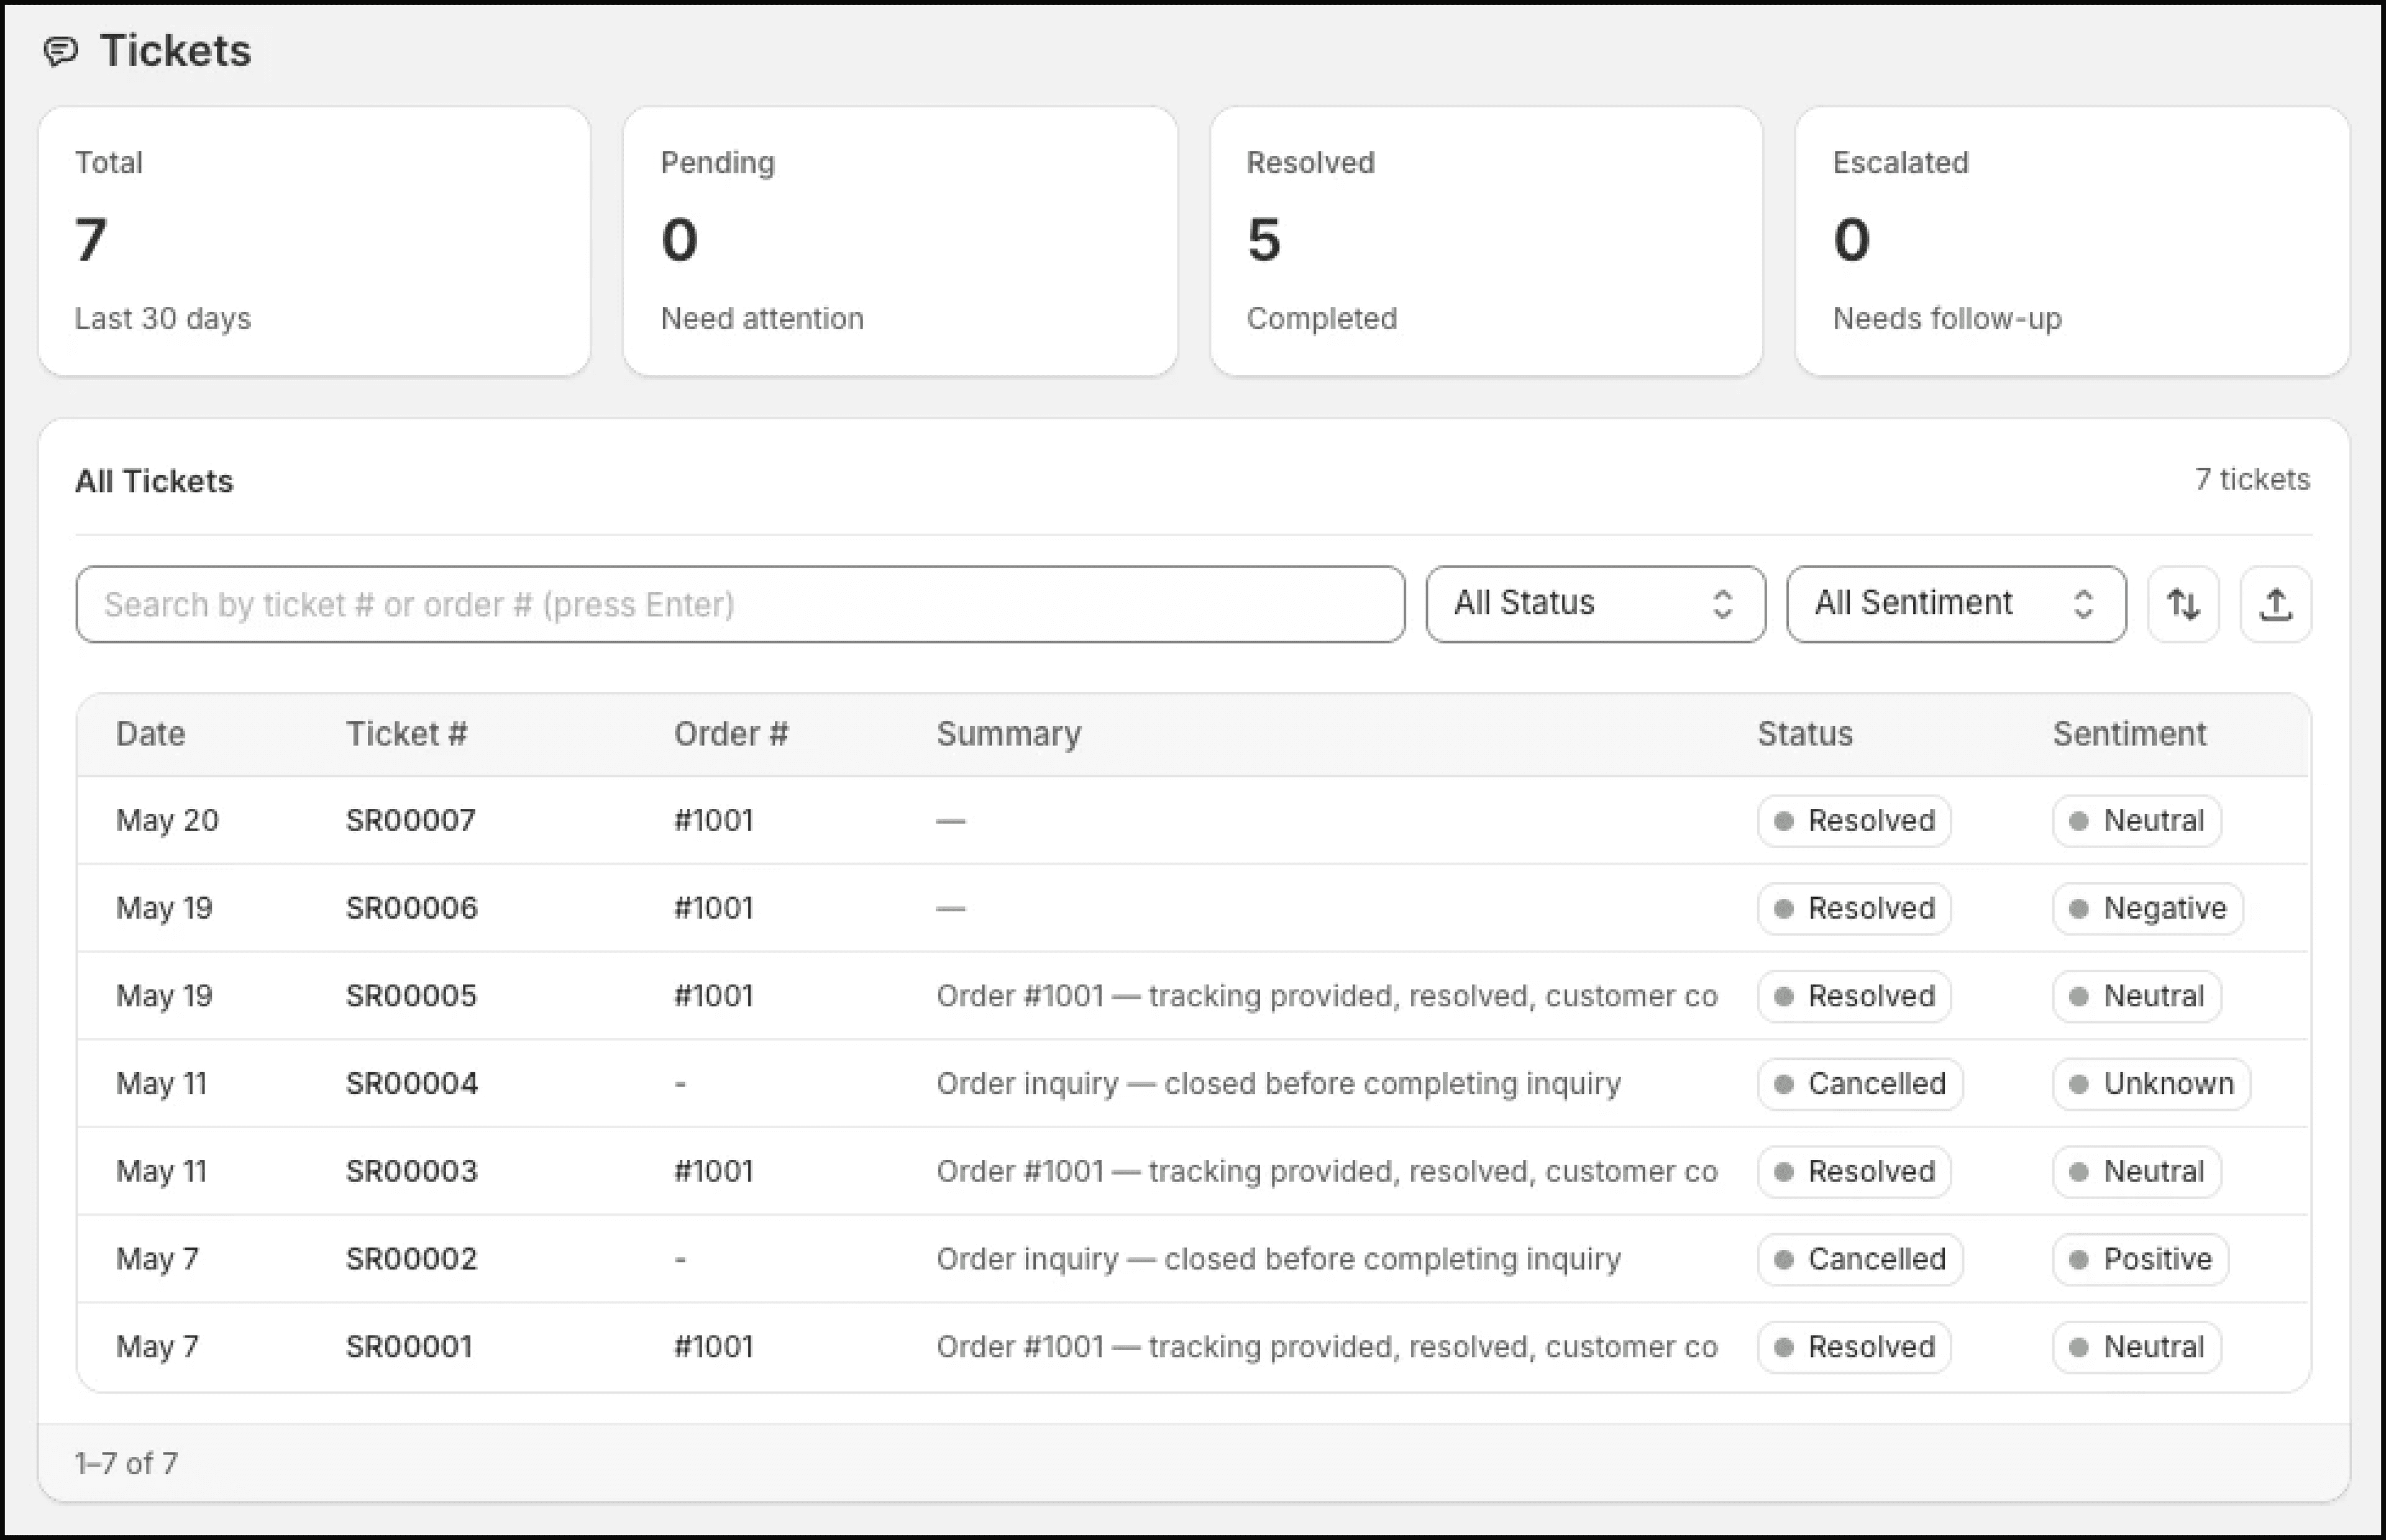Click the Negative sentiment badge
The height and width of the screenshot is (1540, 2386).
(x=2148, y=908)
